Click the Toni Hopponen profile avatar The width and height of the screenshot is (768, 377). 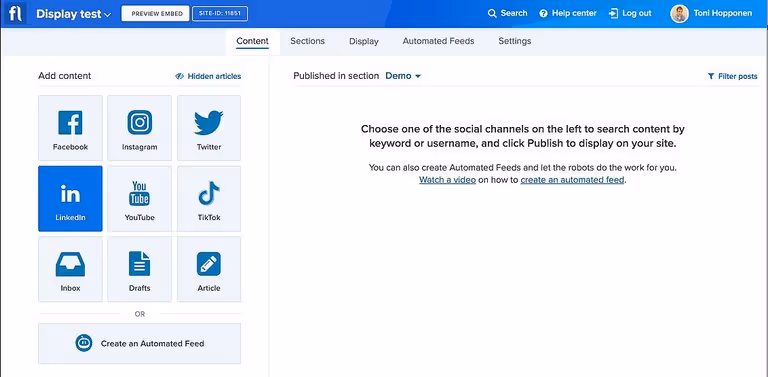coord(679,14)
